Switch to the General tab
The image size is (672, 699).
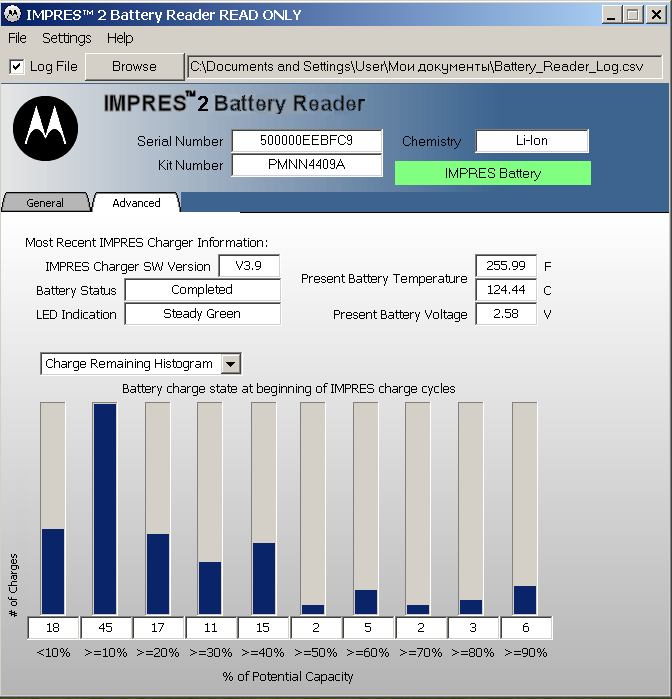click(45, 203)
